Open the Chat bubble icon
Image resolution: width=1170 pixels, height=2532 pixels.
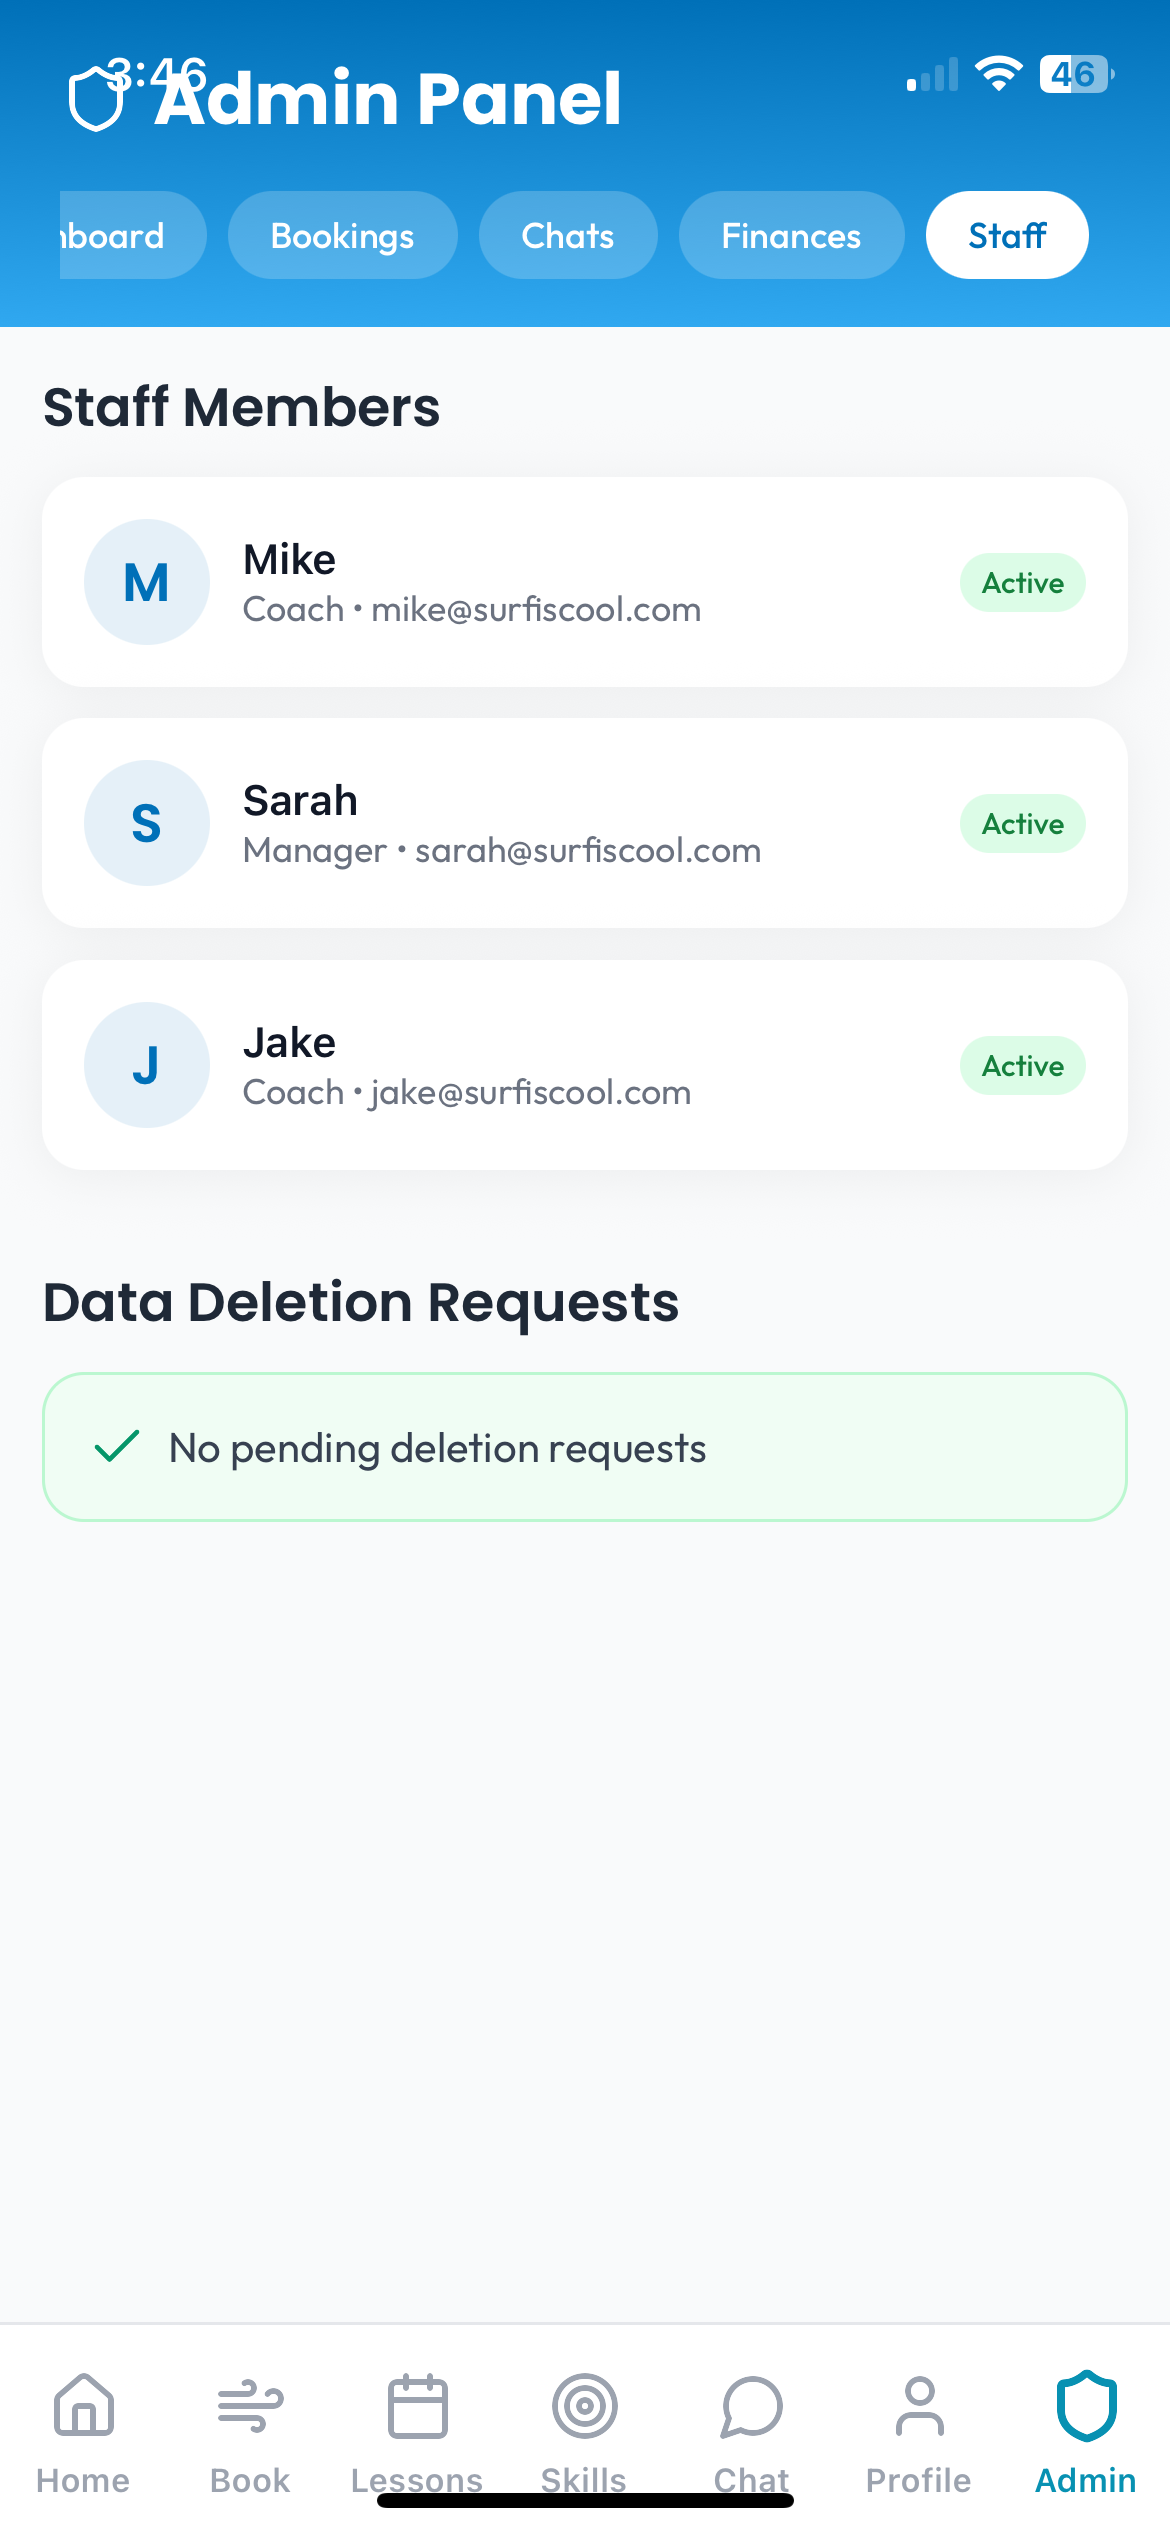tap(751, 2406)
